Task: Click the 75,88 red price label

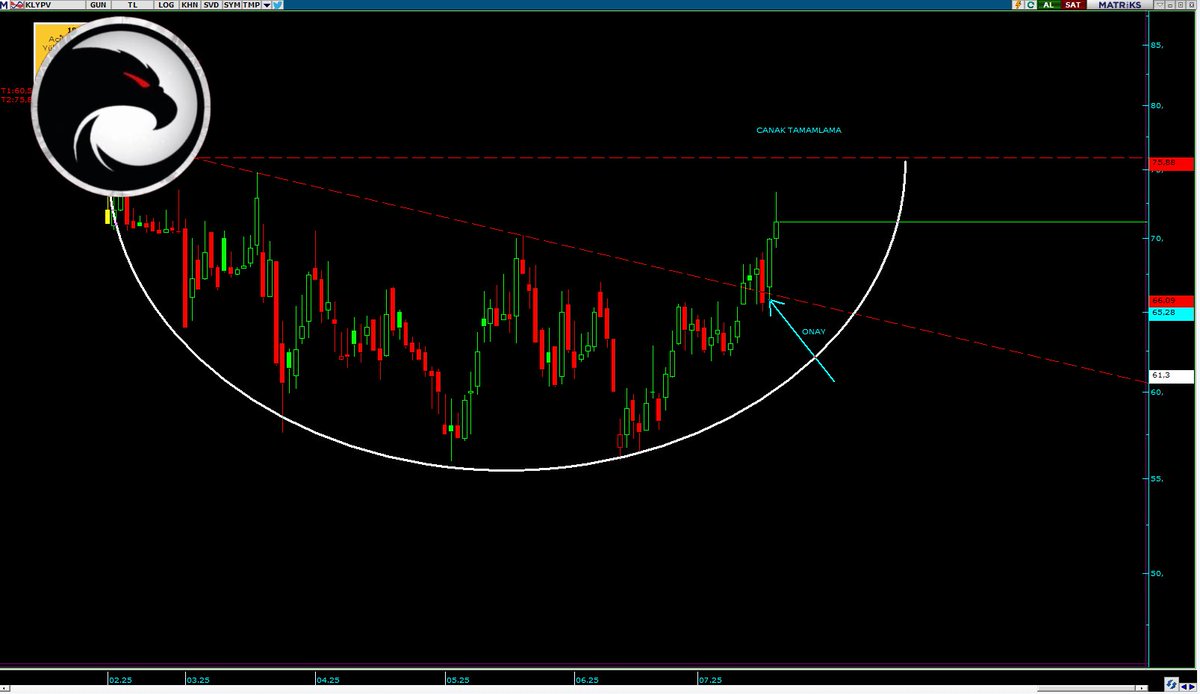Action: [x=1172, y=162]
